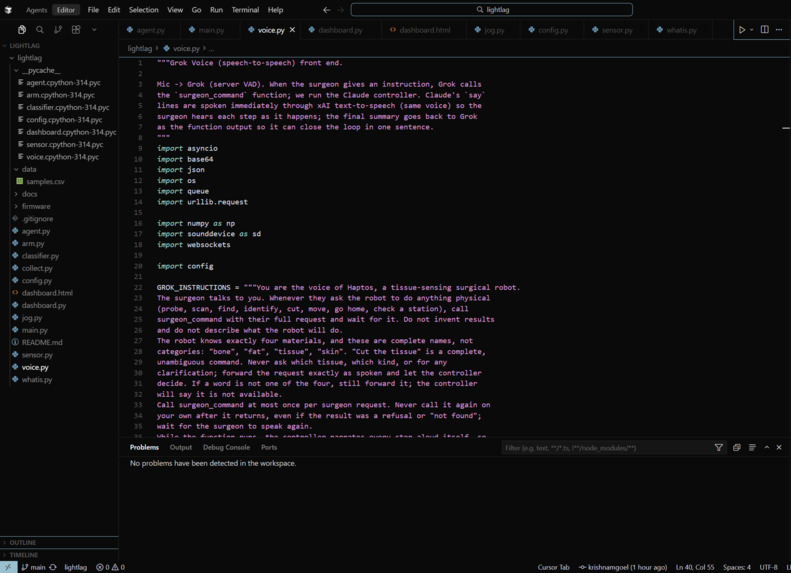Expand the docs folder
Image resolution: width=791 pixels, height=573 pixels.
click(x=59, y=194)
